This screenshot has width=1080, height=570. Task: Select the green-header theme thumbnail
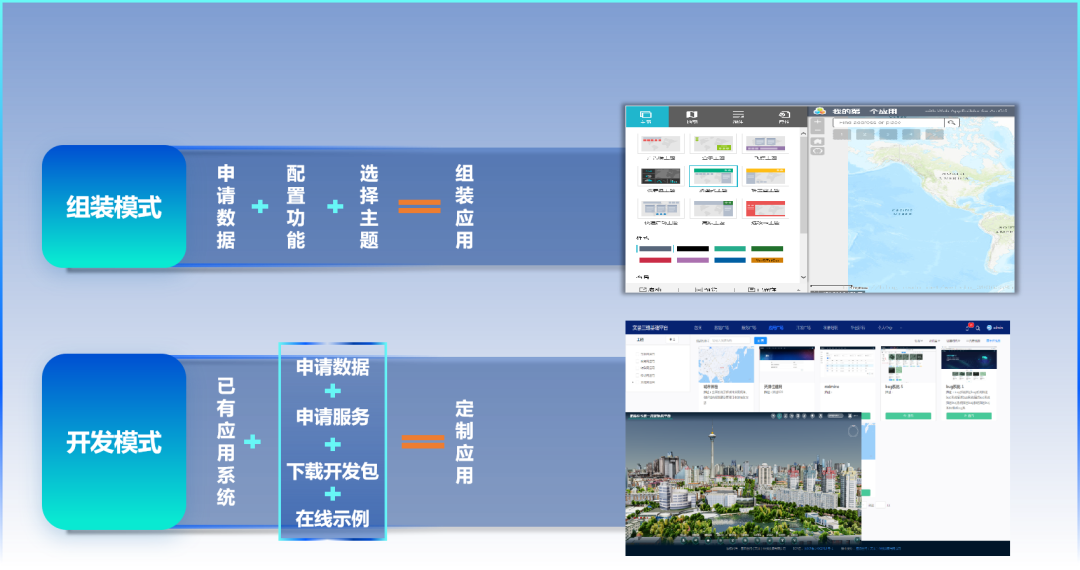pos(712,176)
